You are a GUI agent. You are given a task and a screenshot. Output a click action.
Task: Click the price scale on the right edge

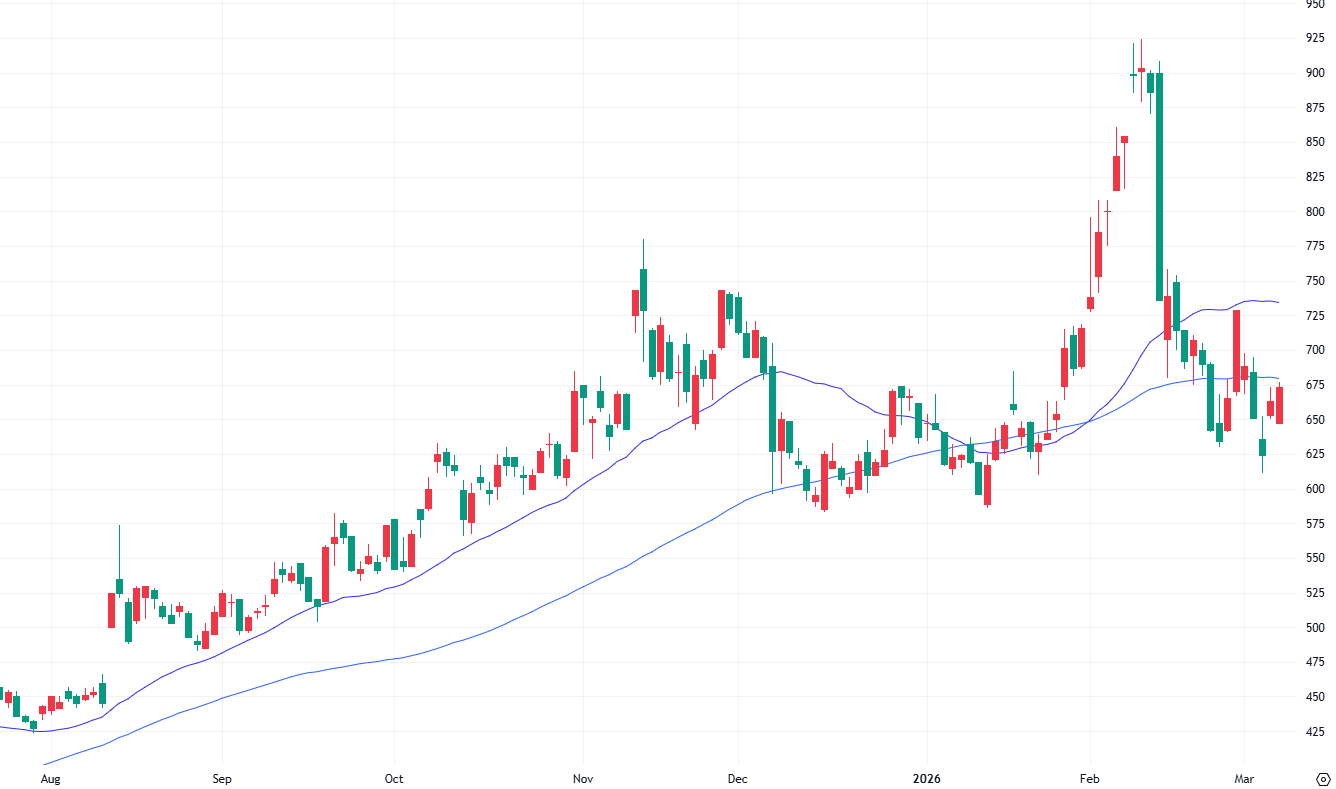tap(1313, 400)
